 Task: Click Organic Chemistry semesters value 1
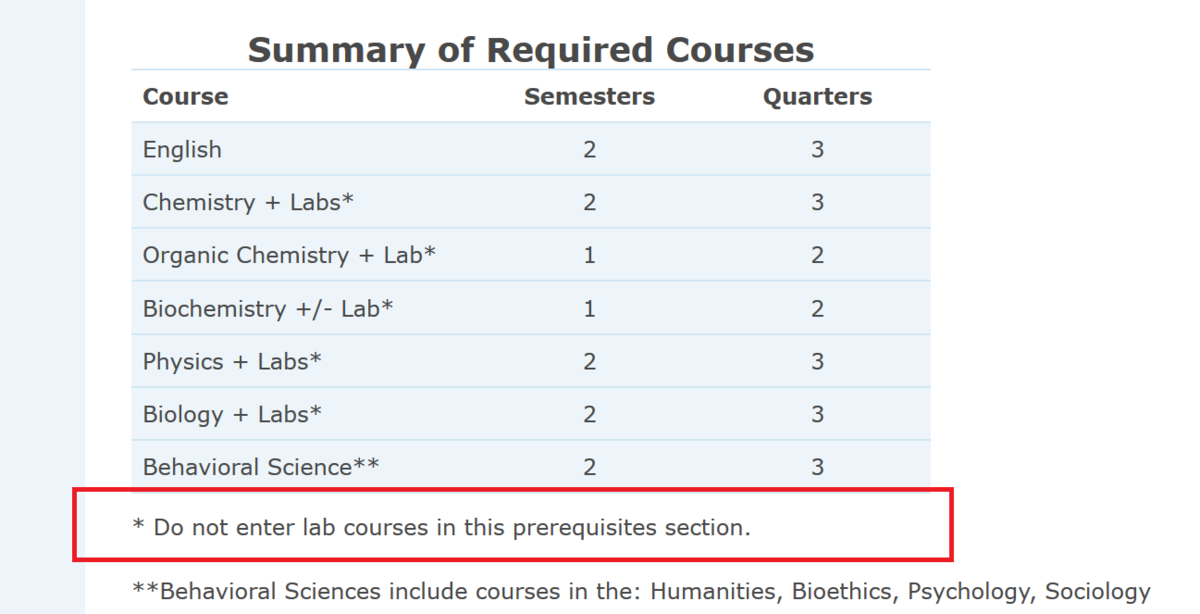point(589,255)
